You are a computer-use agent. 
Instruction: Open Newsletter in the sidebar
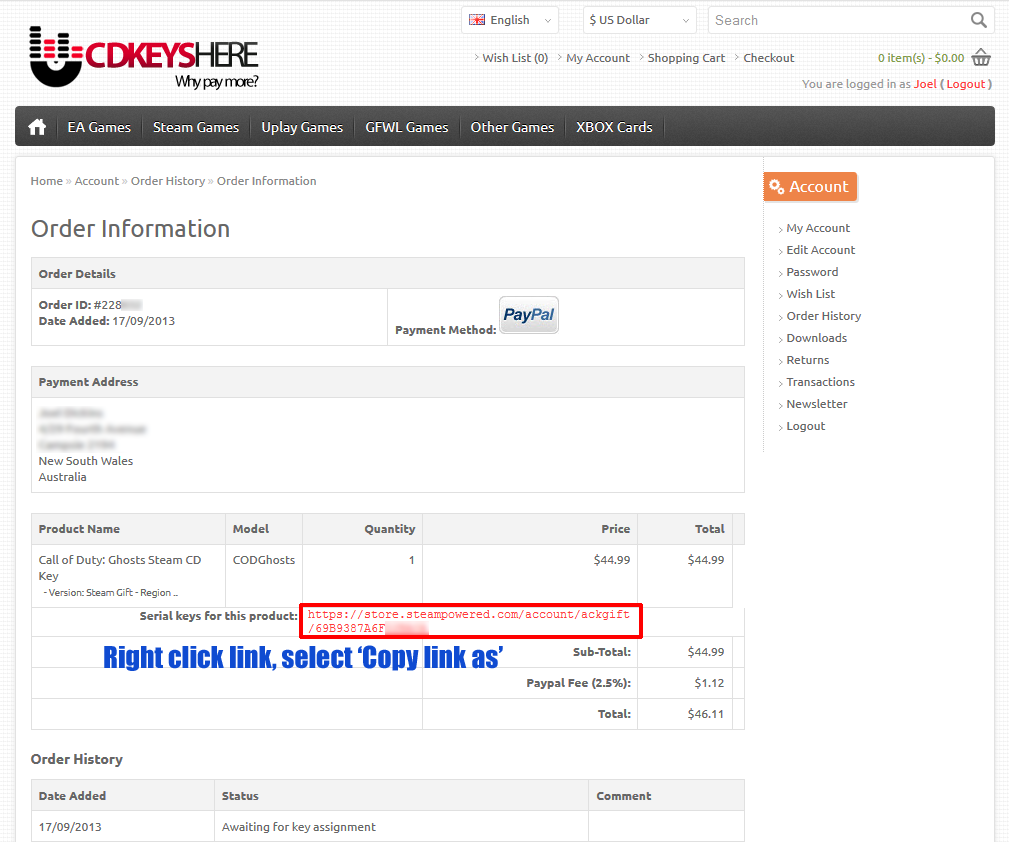(x=817, y=404)
